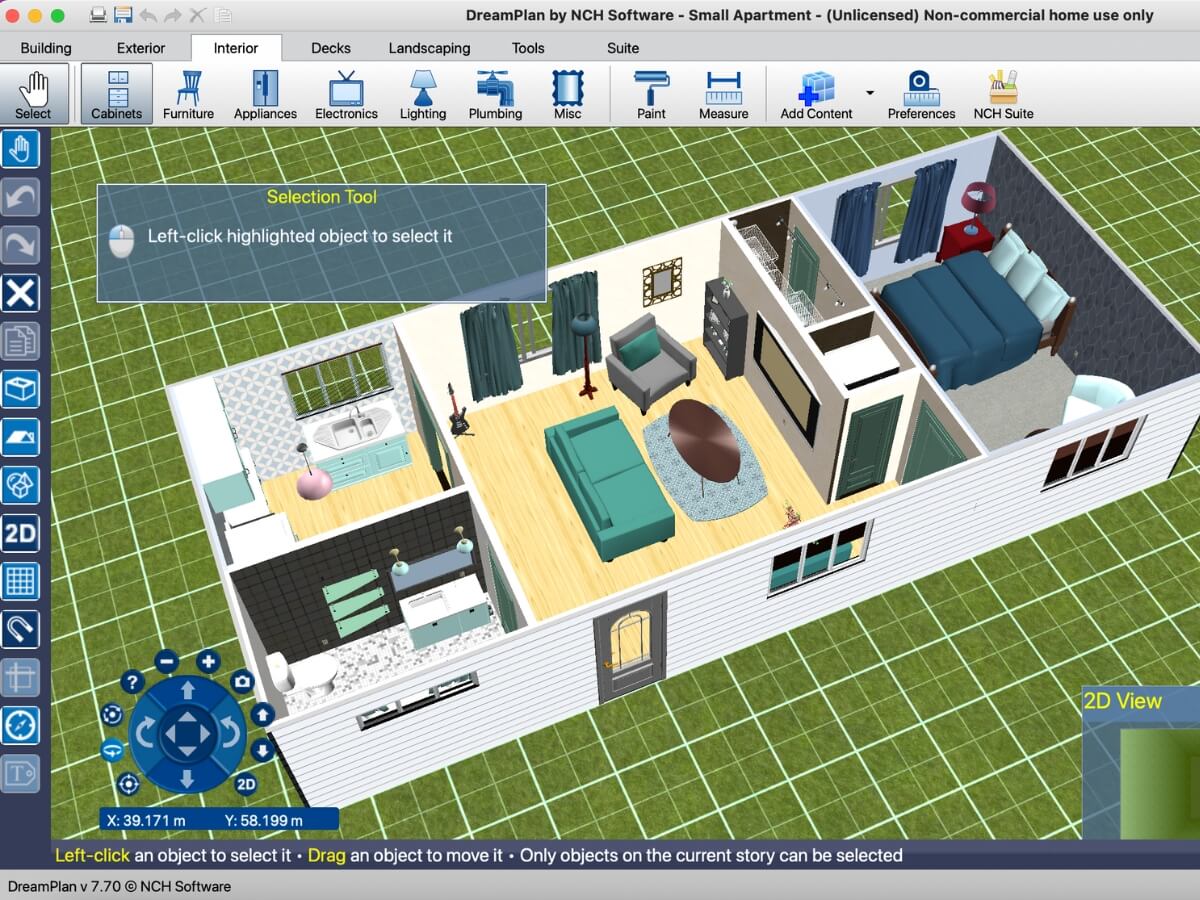Rotate view counterclockwise with wheel's right curved arrow
Screen dimensions: 1200x900
(x=232, y=735)
